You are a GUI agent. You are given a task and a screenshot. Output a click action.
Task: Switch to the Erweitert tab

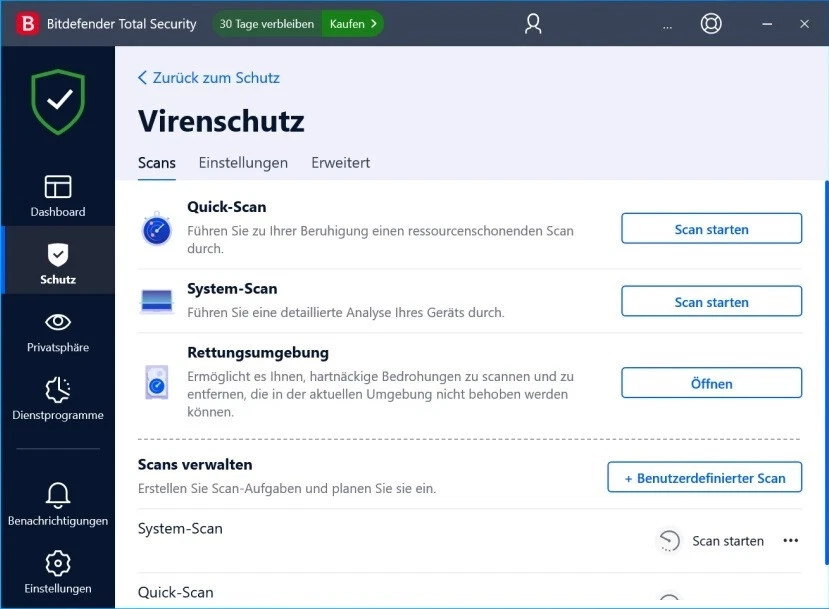click(x=340, y=162)
